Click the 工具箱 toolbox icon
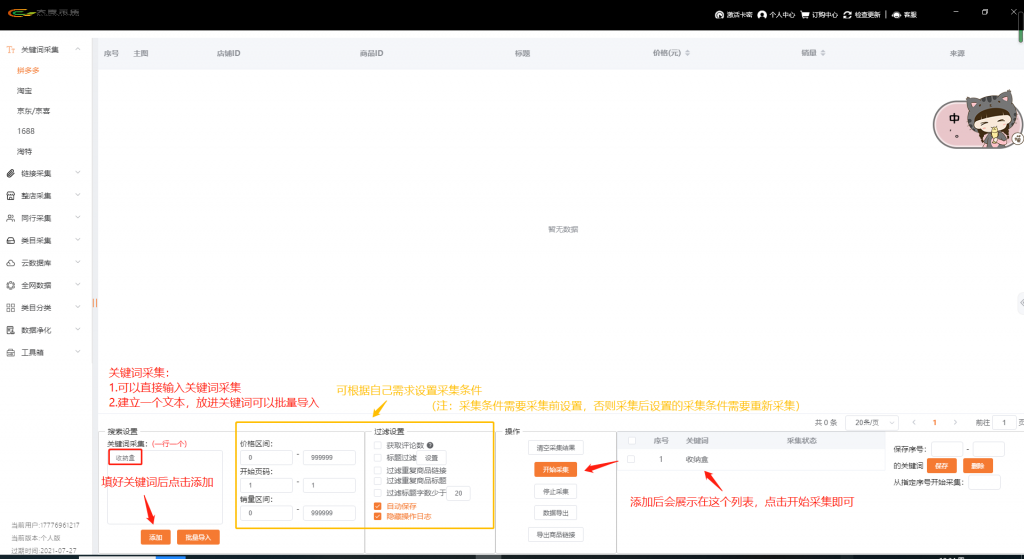Viewport: 1024px width, 559px height. tap(10, 353)
